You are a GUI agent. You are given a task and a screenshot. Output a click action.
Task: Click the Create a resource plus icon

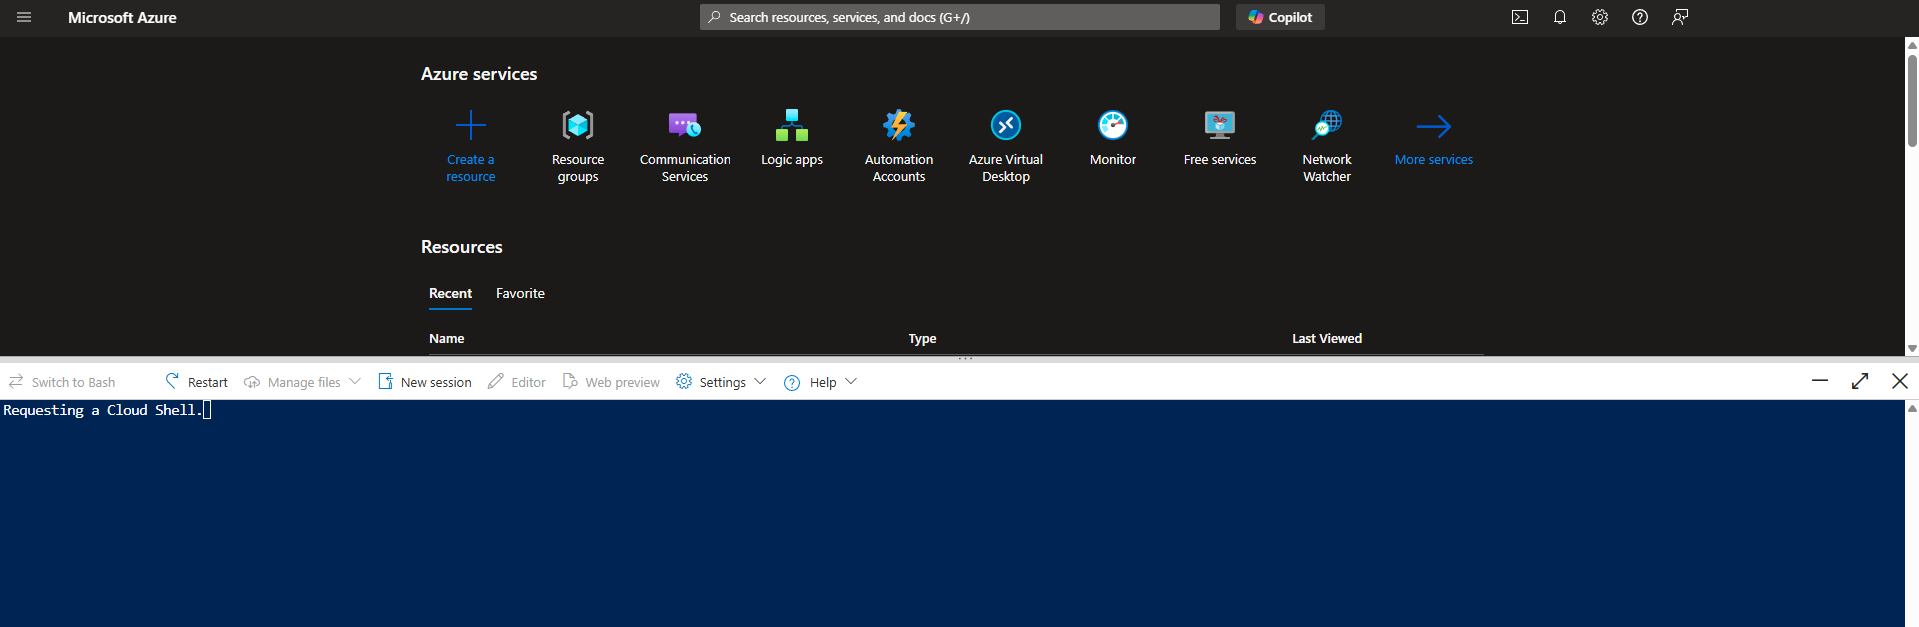click(471, 125)
